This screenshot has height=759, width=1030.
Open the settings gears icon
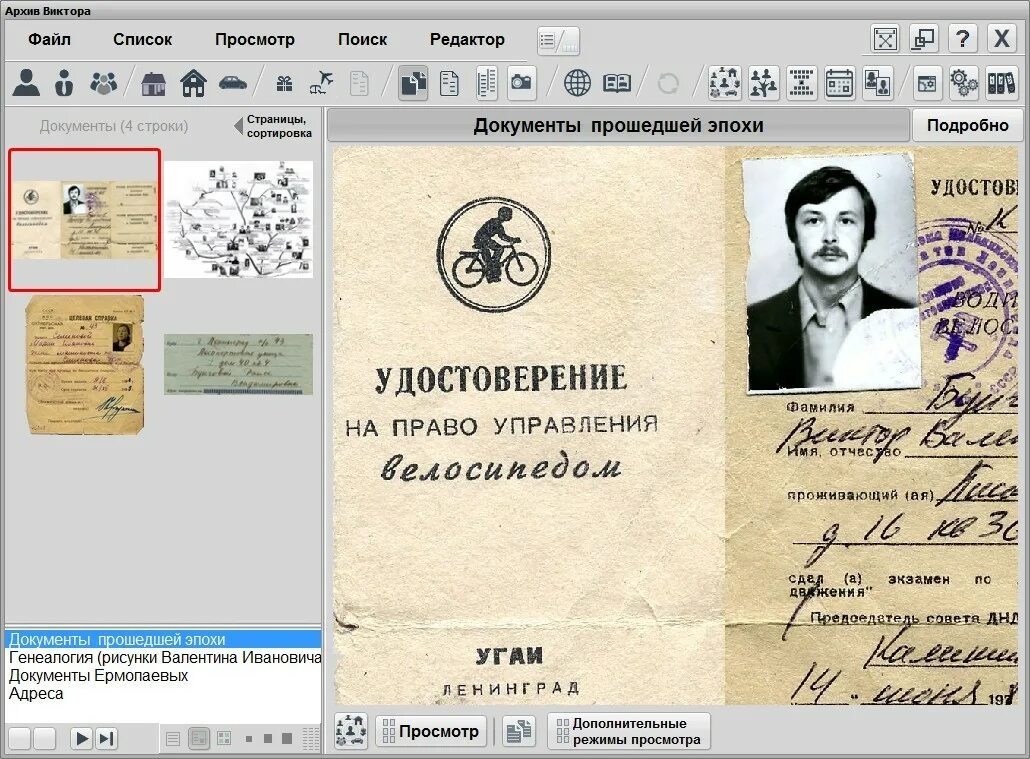pos(963,83)
